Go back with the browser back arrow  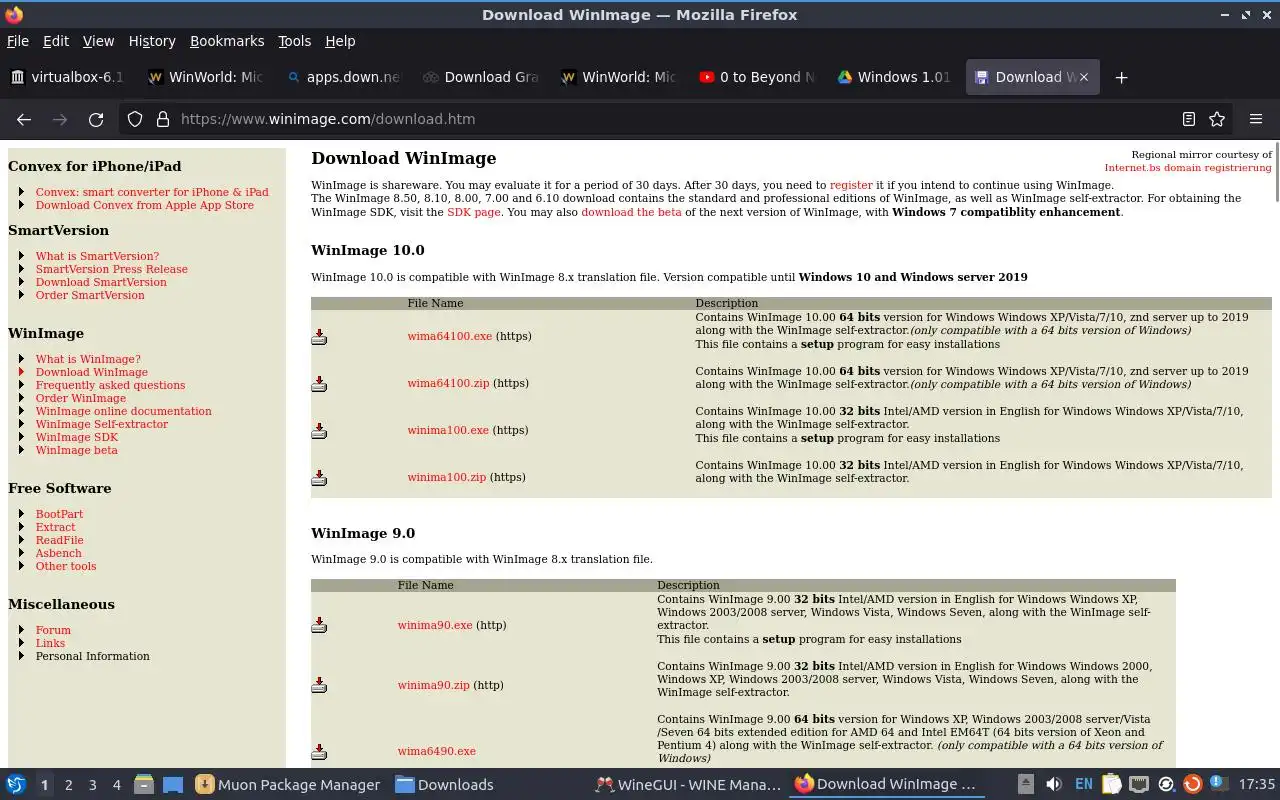tap(24, 119)
